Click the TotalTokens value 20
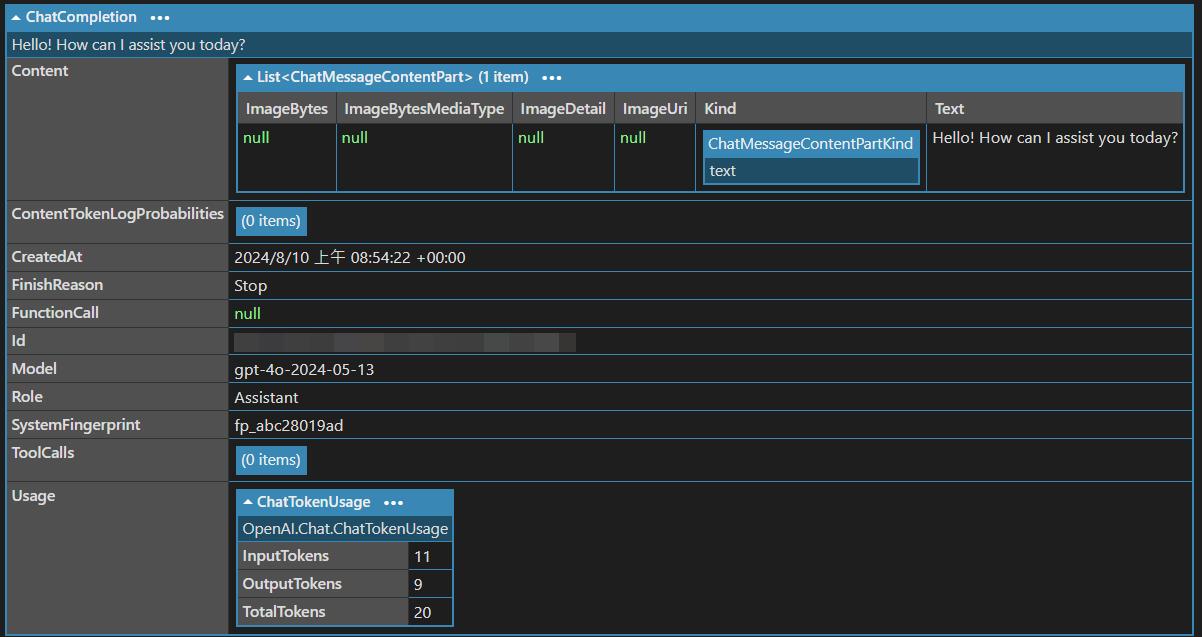The image size is (1202, 637). coord(422,612)
